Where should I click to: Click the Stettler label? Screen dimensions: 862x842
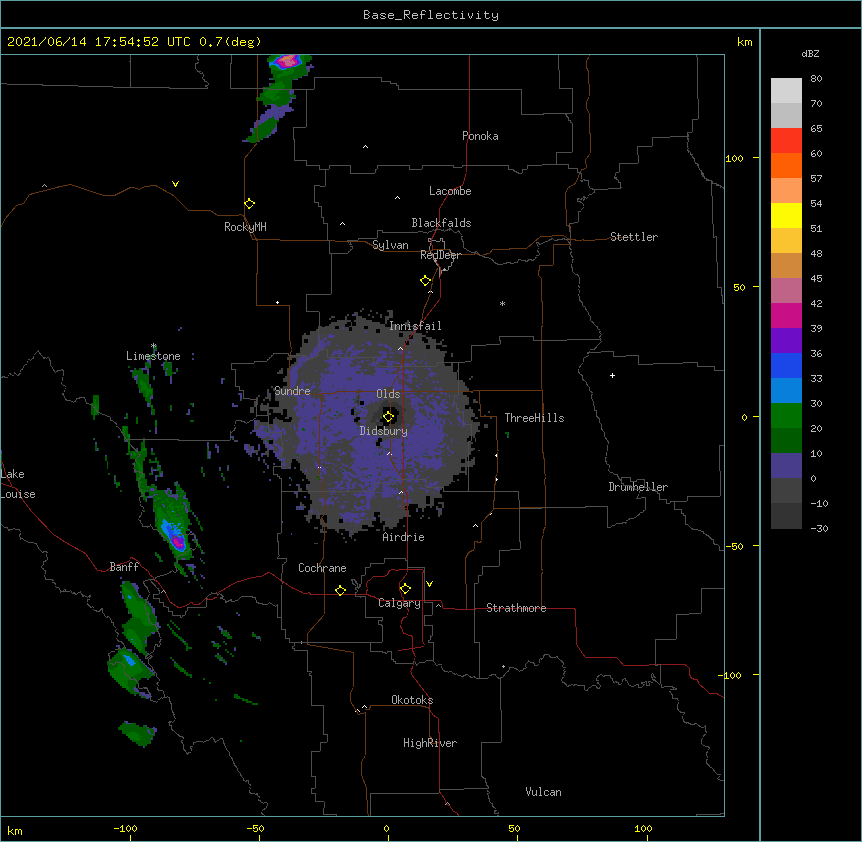click(634, 237)
